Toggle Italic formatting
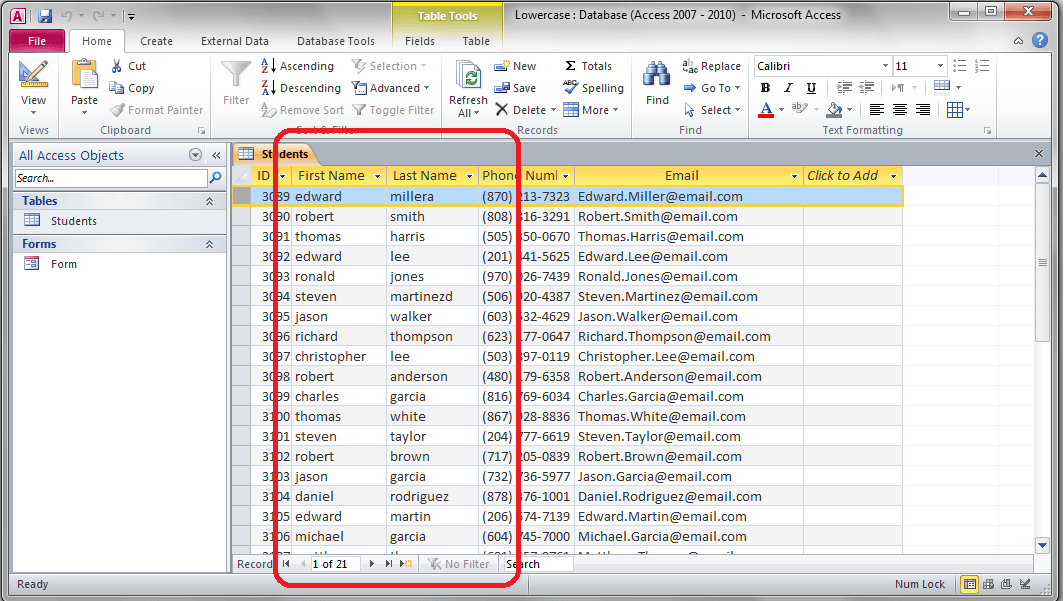The width and height of the screenshot is (1064, 601). [788, 88]
